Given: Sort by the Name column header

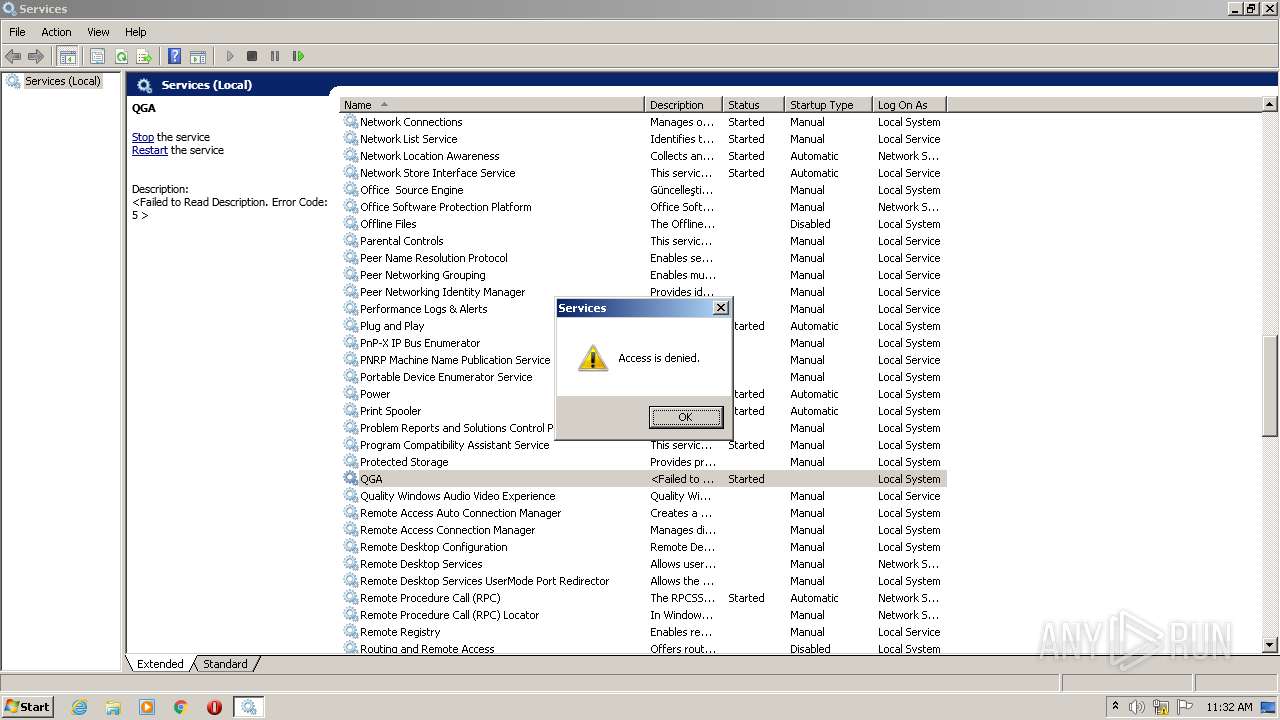Looking at the screenshot, I should (492, 104).
